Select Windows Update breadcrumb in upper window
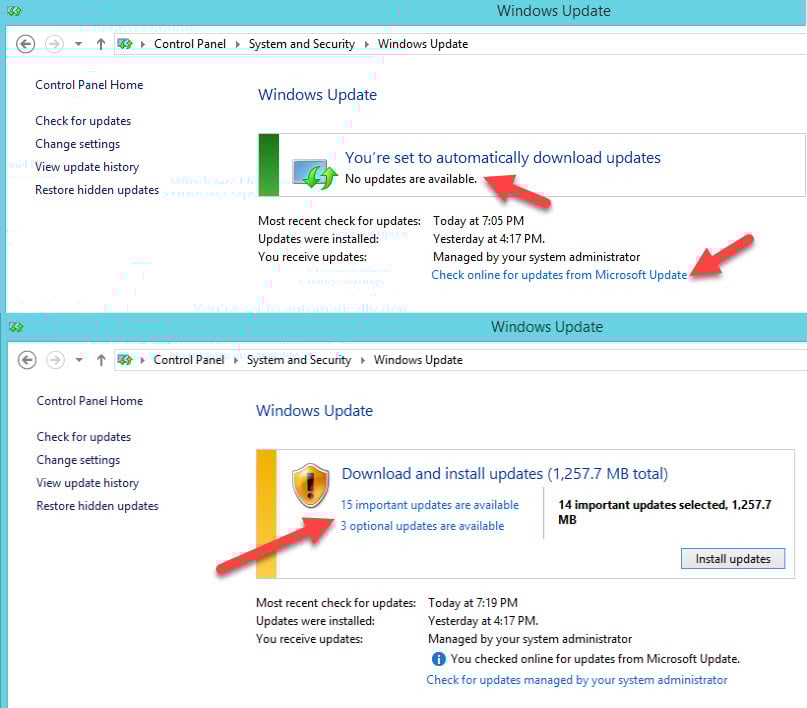Viewport: 807px width, 708px height. click(x=423, y=44)
